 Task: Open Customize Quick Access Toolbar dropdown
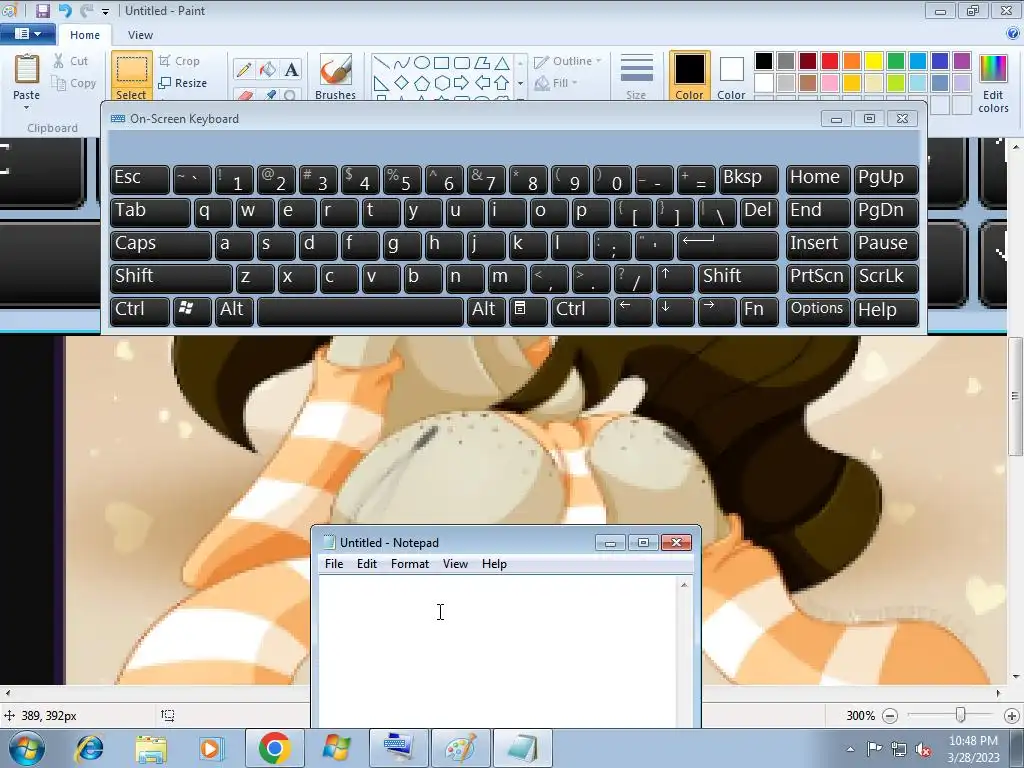[x=106, y=11]
